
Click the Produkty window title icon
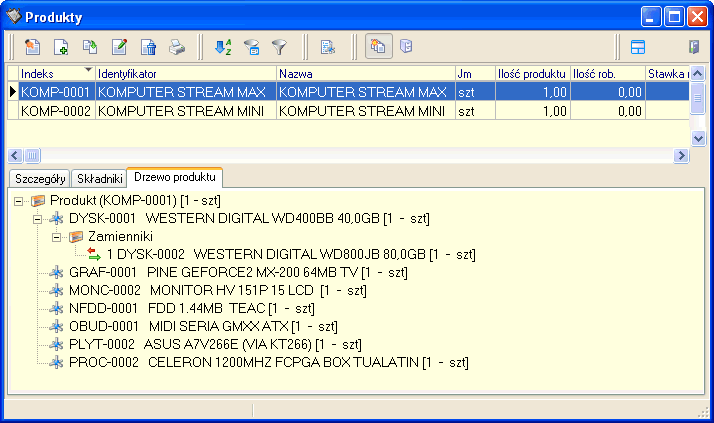pyautogui.click(x=14, y=16)
